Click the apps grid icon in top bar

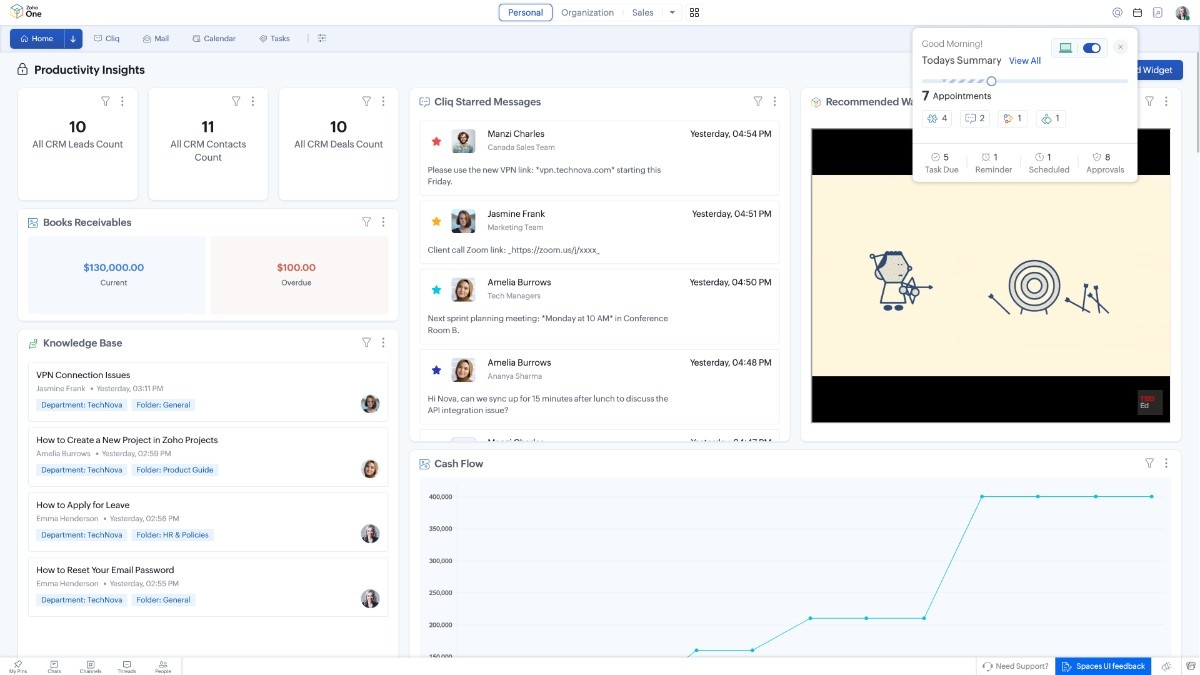click(695, 13)
